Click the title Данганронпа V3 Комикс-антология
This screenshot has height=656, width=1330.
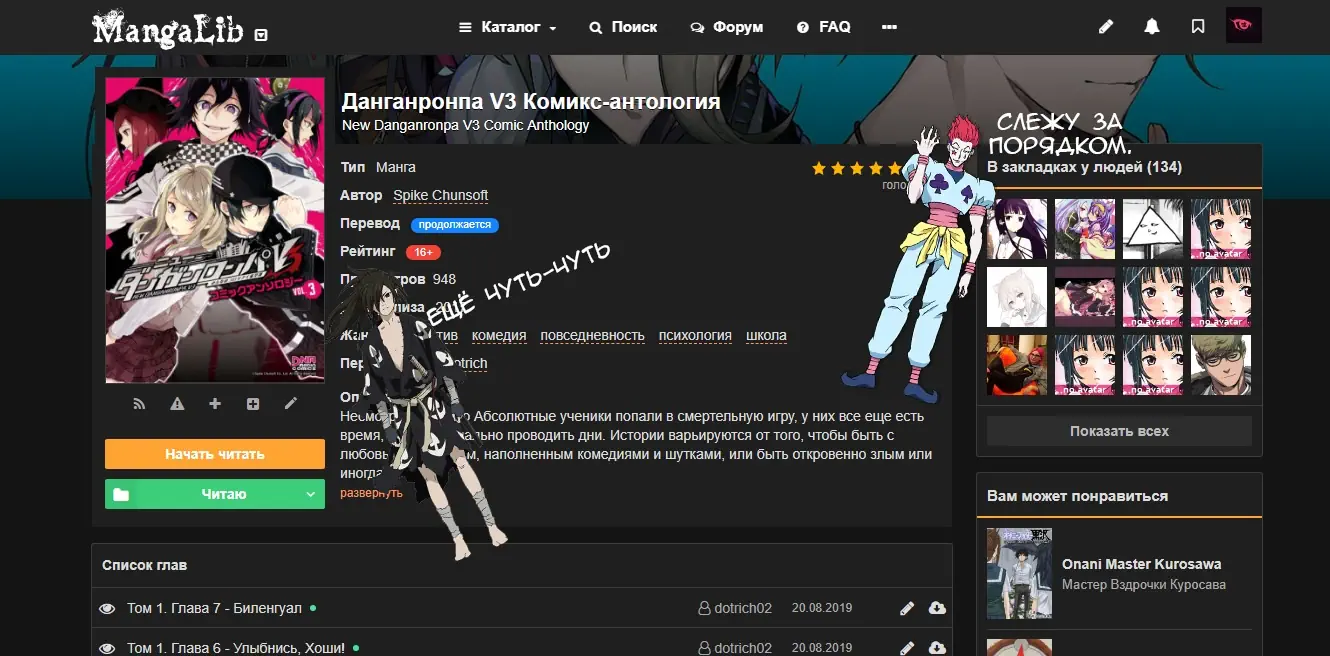tap(531, 101)
